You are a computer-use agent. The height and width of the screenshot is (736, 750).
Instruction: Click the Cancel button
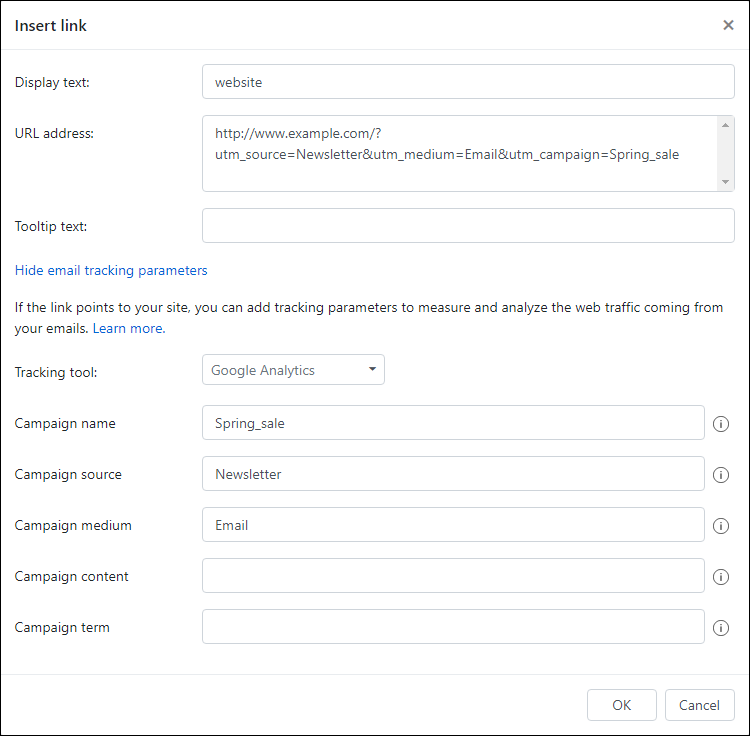(x=699, y=705)
